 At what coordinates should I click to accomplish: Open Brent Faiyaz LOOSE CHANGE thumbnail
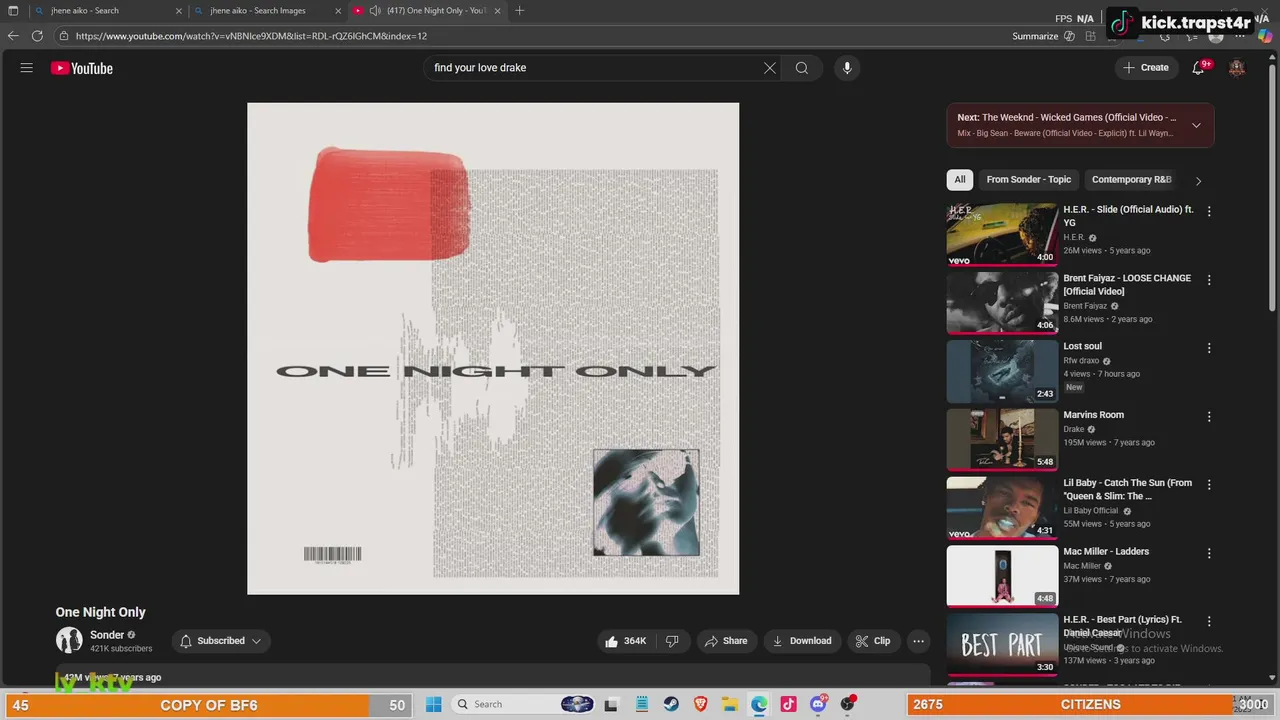coord(1002,303)
